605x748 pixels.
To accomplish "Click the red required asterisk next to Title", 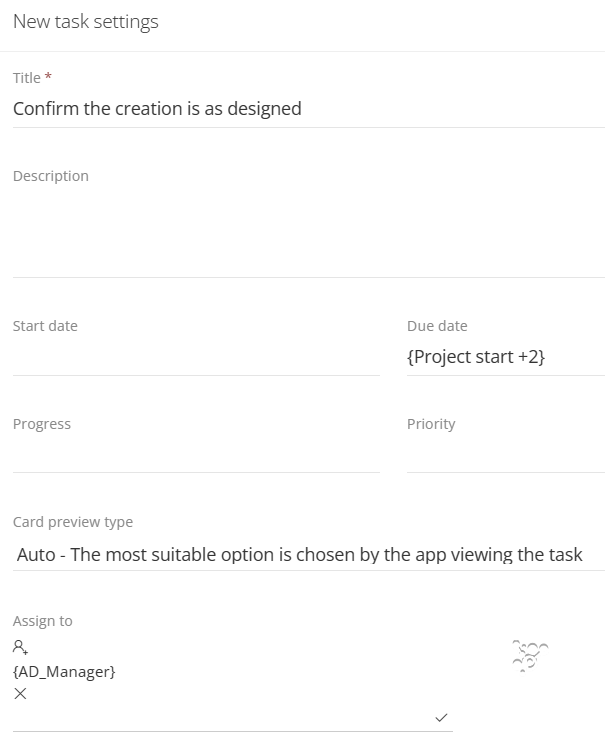I will (x=48, y=76).
